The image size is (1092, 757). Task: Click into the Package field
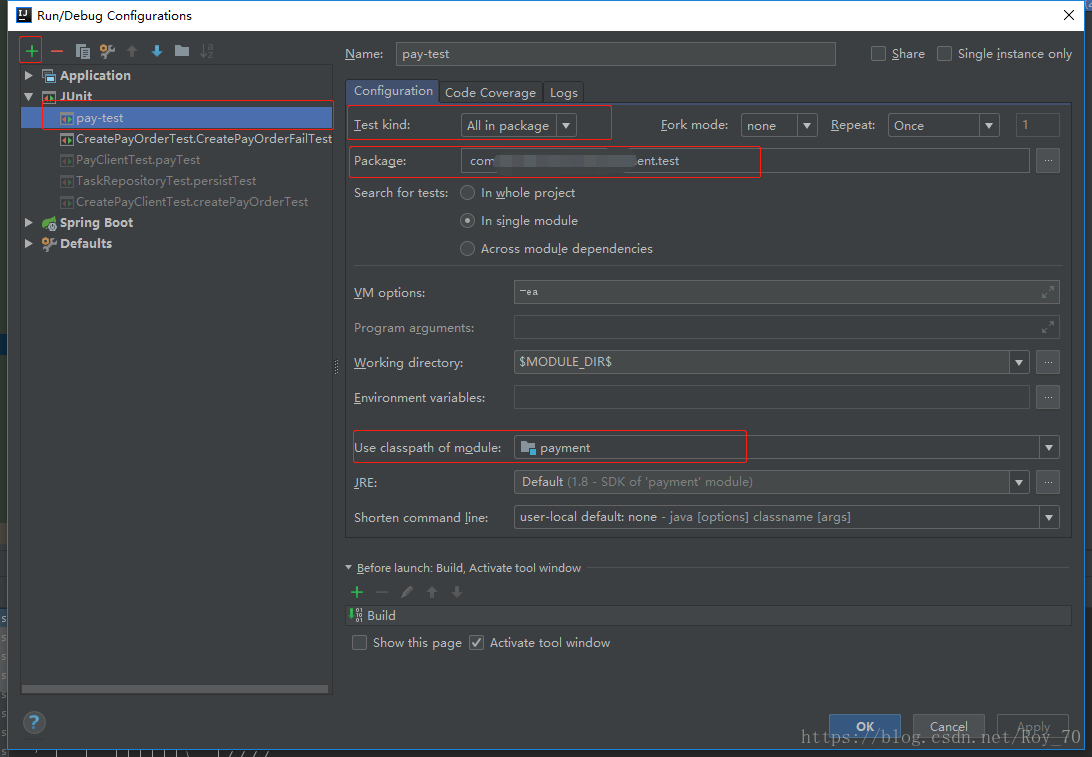745,161
